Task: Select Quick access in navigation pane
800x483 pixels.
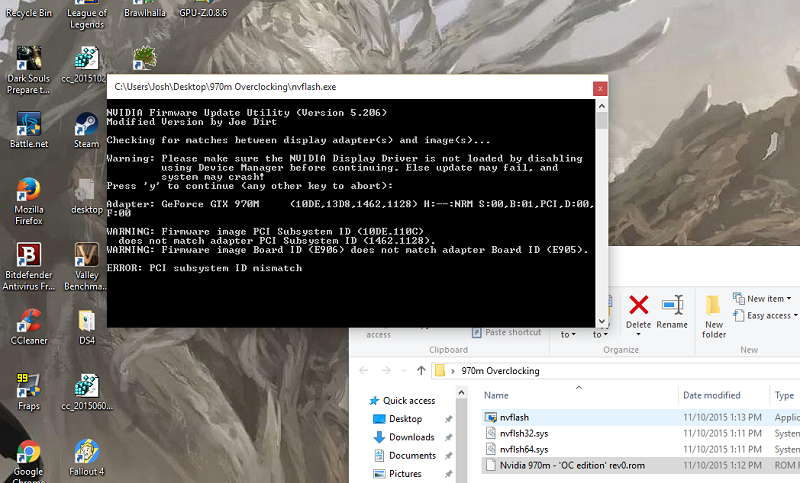Action: 402,400
